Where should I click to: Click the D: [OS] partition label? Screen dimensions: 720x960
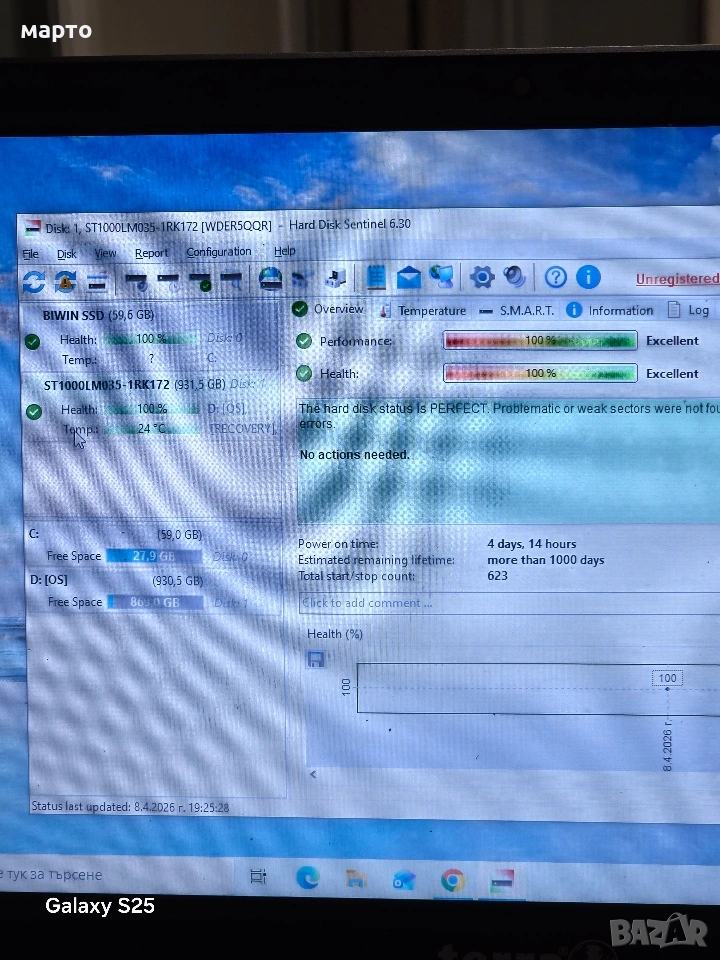48,579
